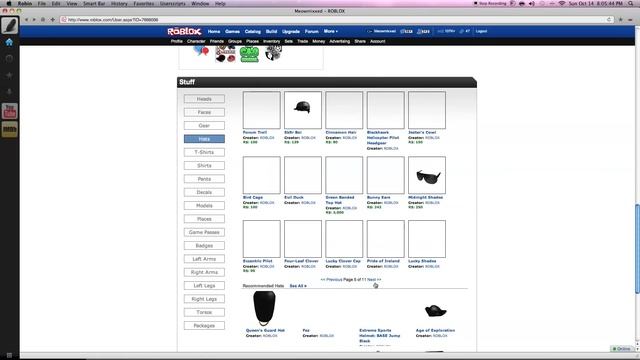
Task: Click See All recommended hats link
Action: pos(298,286)
